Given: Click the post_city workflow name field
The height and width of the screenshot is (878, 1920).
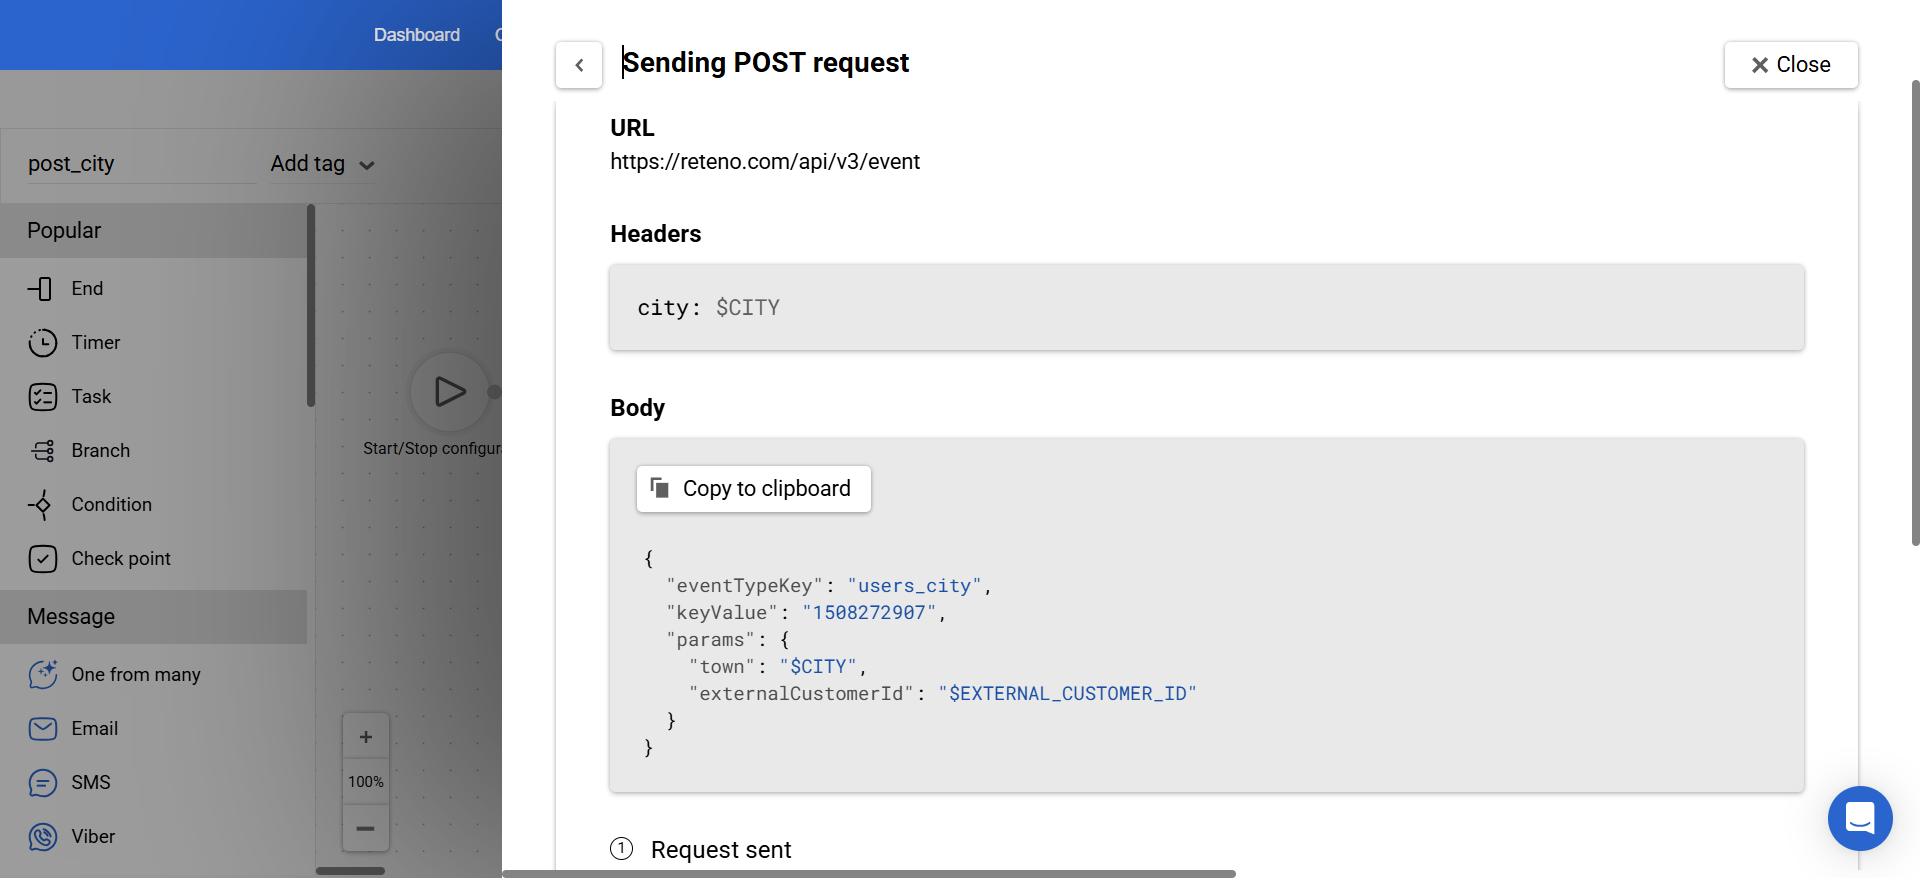Looking at the screenshot, I should (x=140, y=164).
